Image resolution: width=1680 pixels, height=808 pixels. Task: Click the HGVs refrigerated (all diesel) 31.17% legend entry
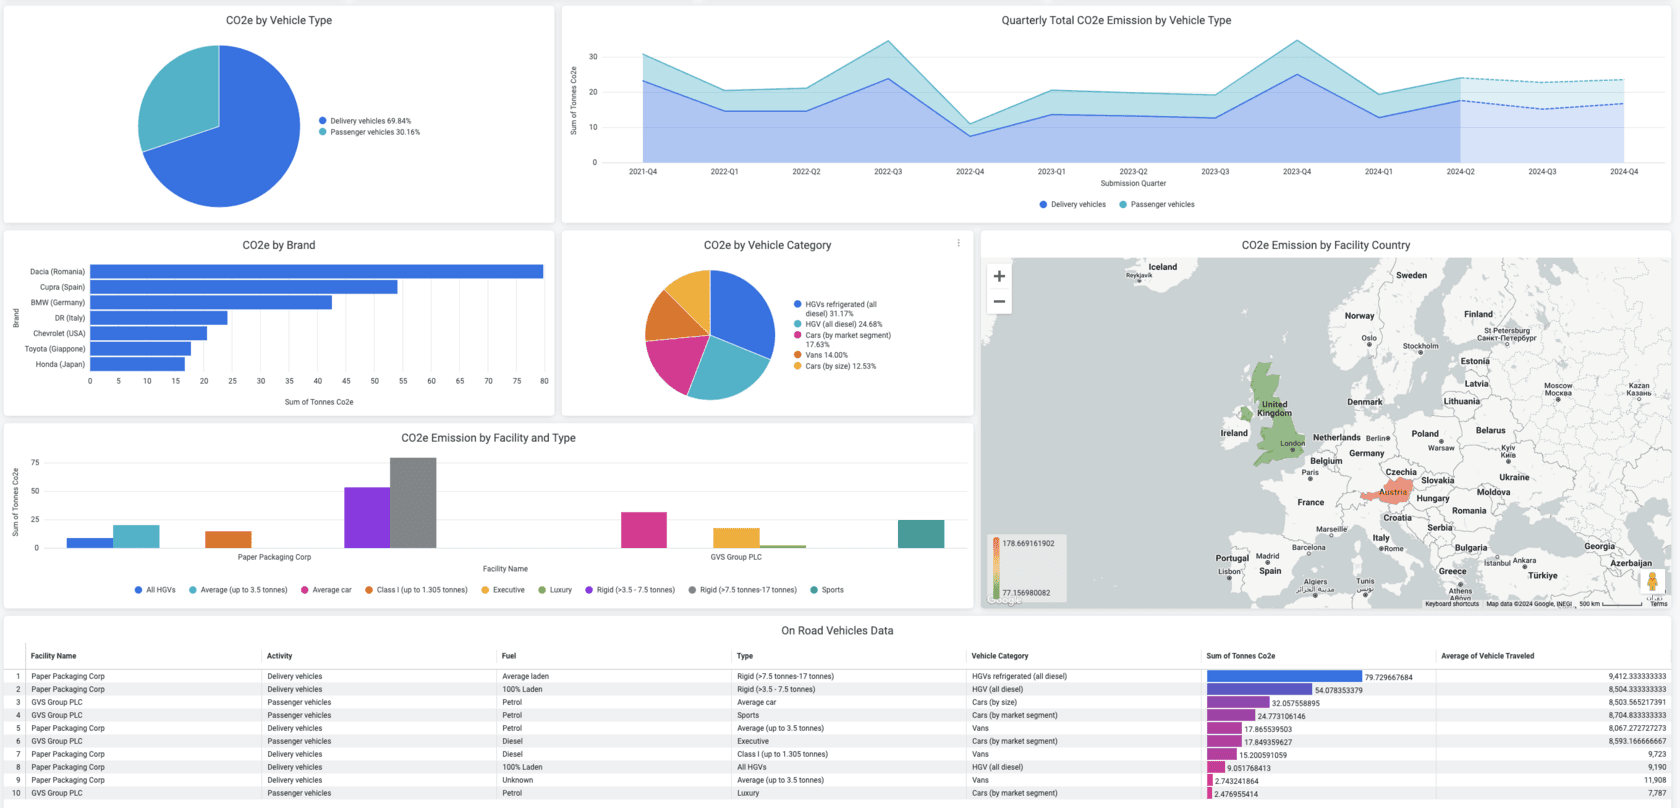pyautogui.click(x=836, y=309)
